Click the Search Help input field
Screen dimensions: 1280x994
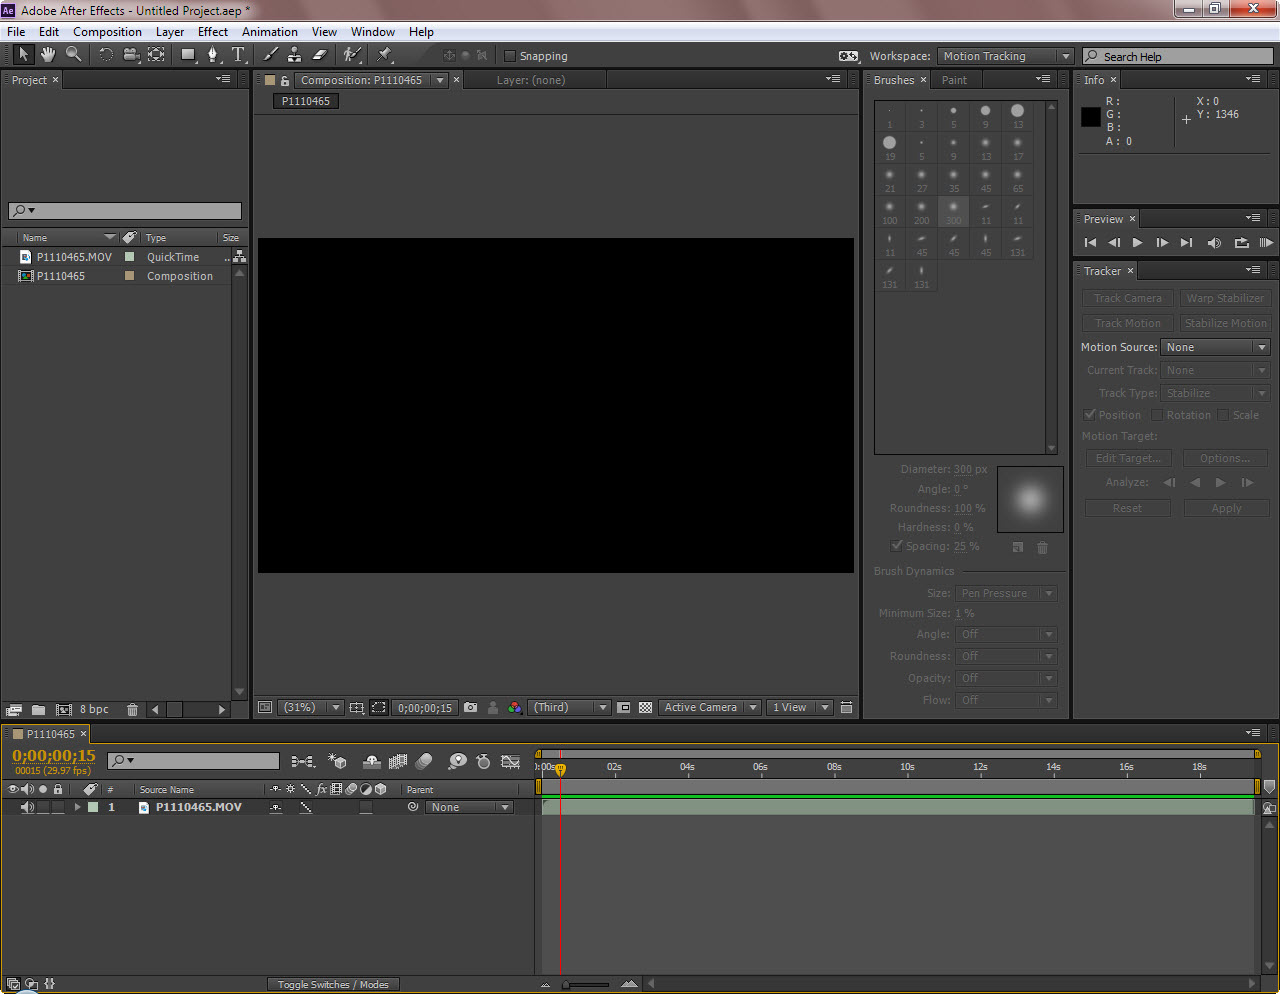click(x=1178, y=56)
